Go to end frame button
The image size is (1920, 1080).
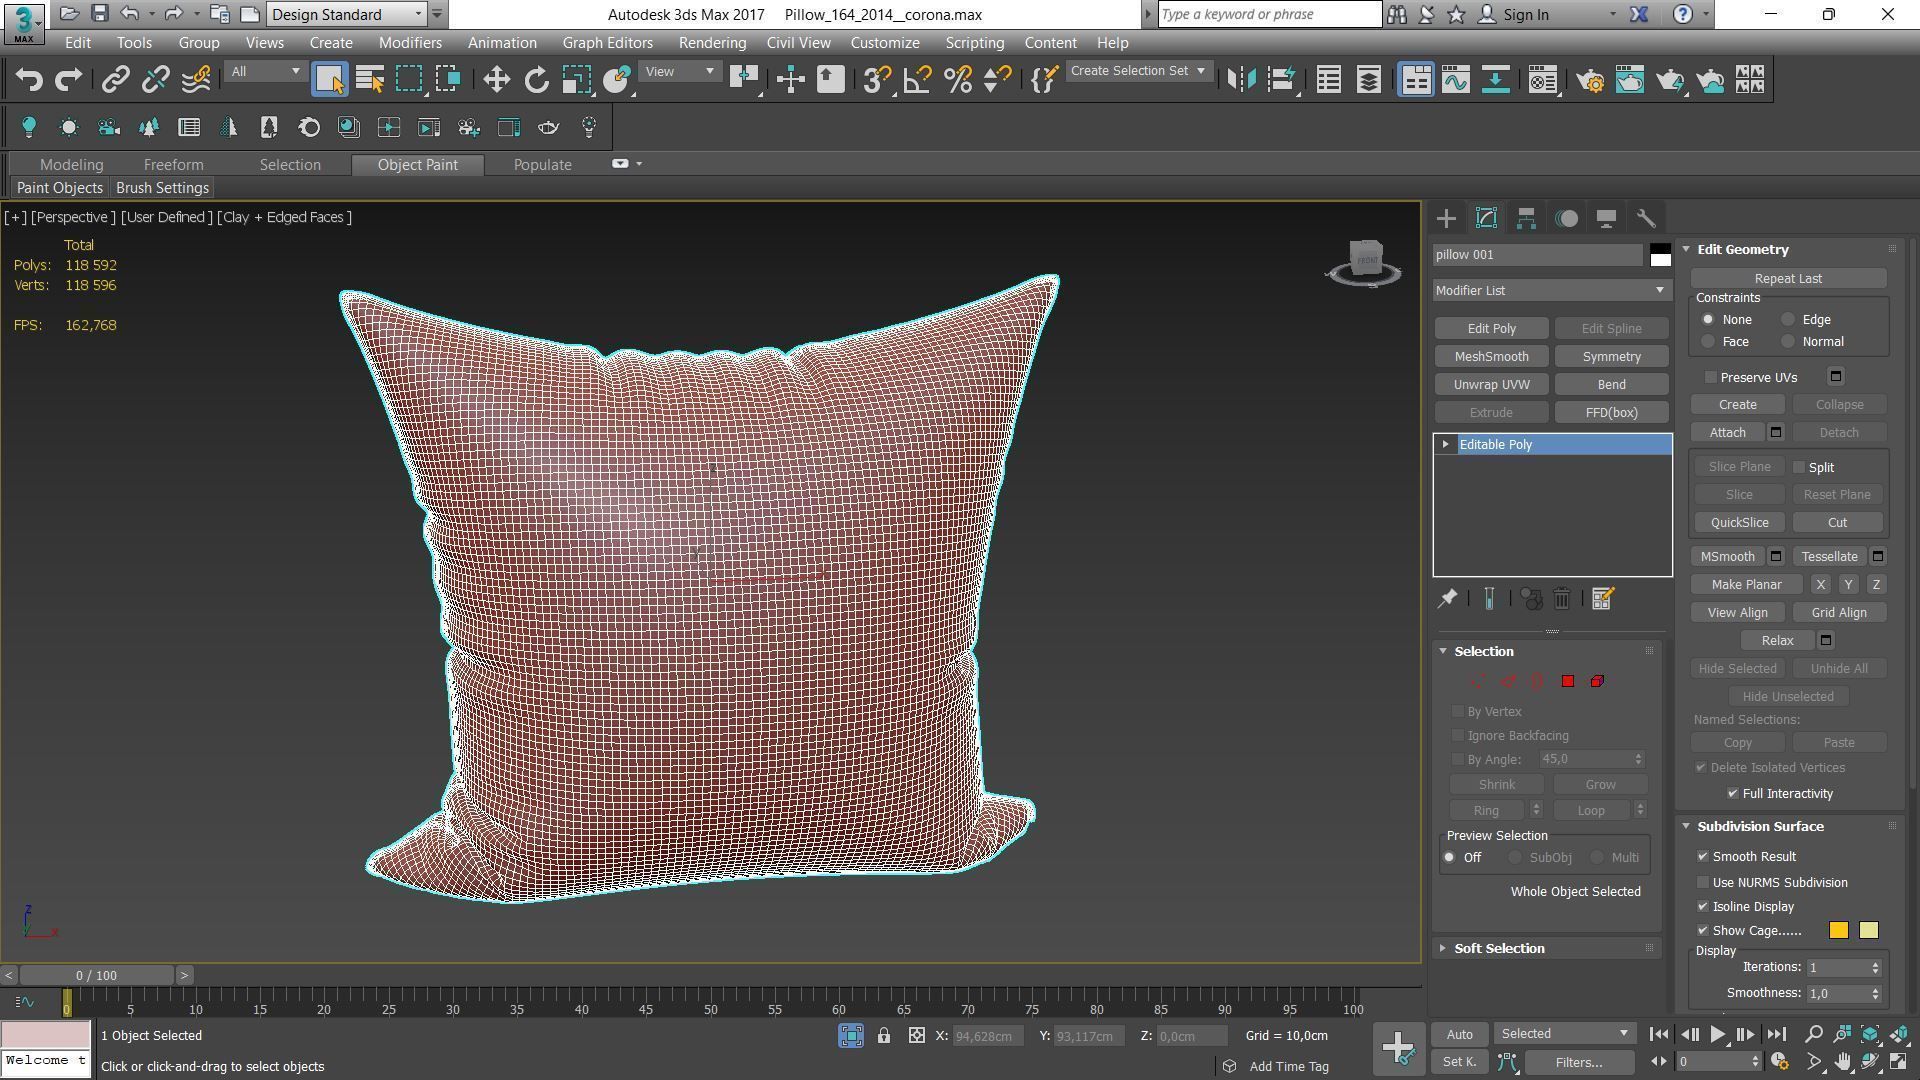[x=1776, y=1035]
